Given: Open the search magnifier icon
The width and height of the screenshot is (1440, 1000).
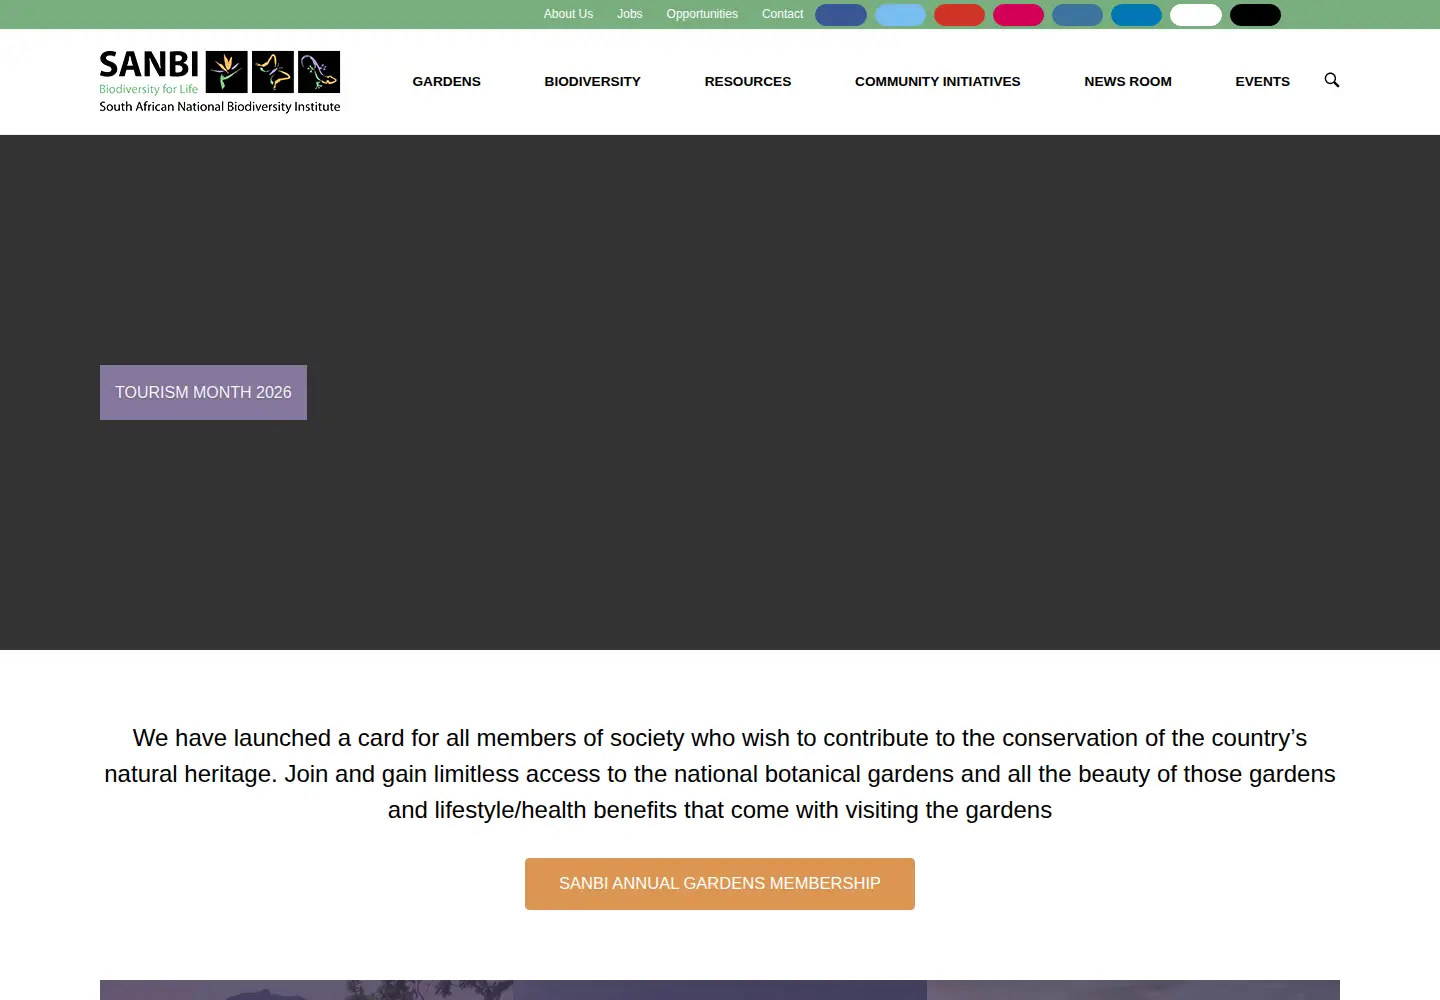Looking at the screenshot, I should [1331, 80].
